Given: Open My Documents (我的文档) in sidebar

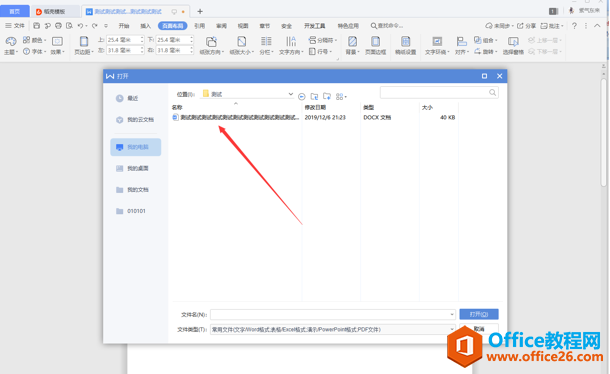Looking at the screenshot, I should (132, 190).
